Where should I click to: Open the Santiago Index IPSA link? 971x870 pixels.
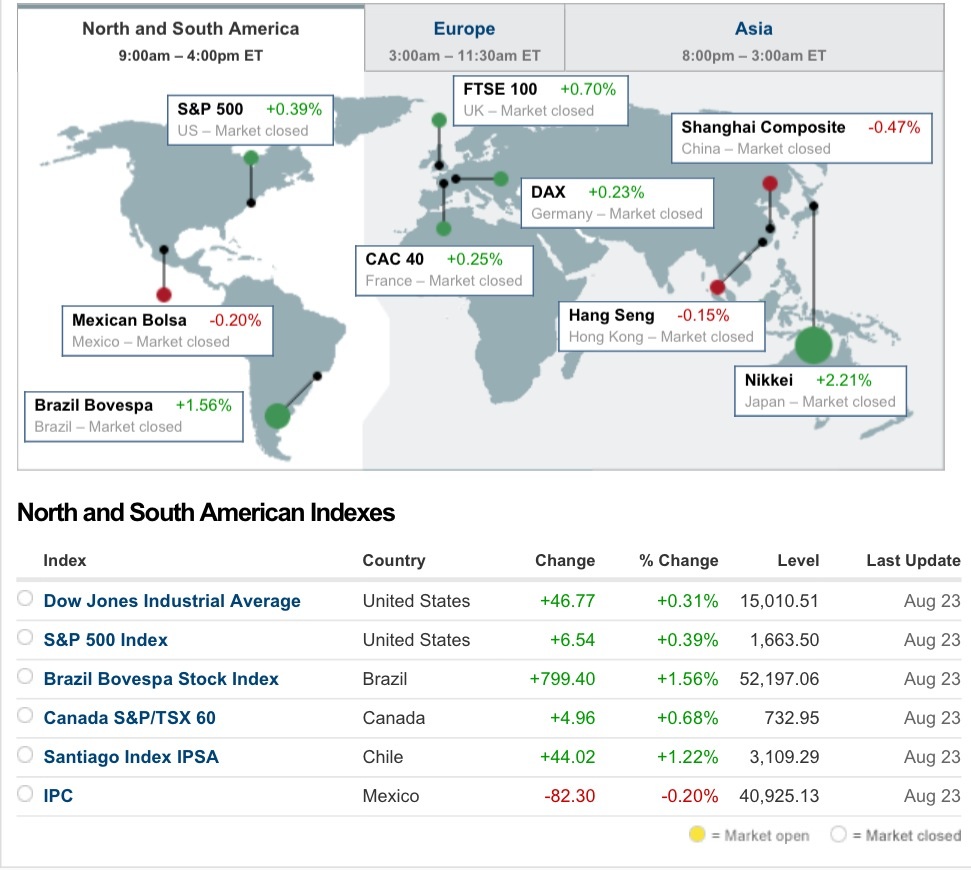(x=131, y=757)
